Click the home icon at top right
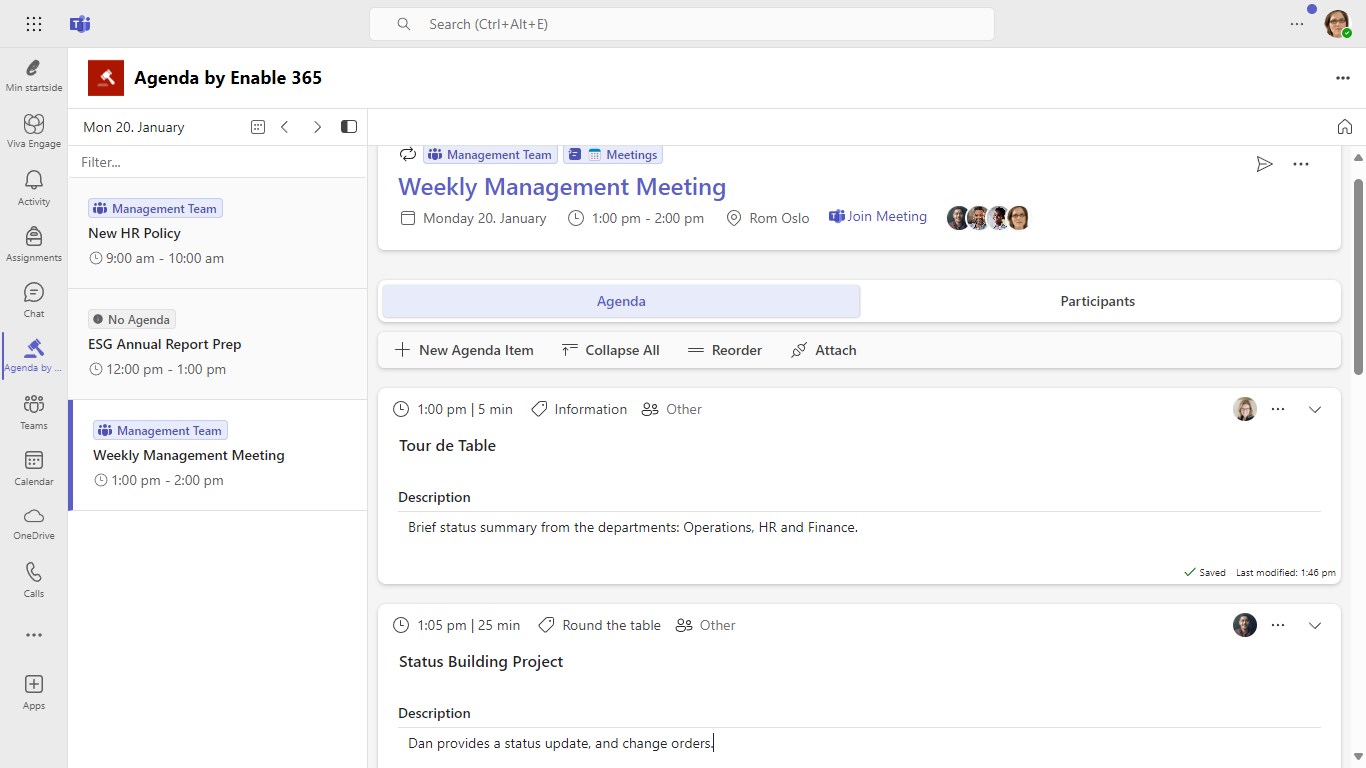 1345,127
